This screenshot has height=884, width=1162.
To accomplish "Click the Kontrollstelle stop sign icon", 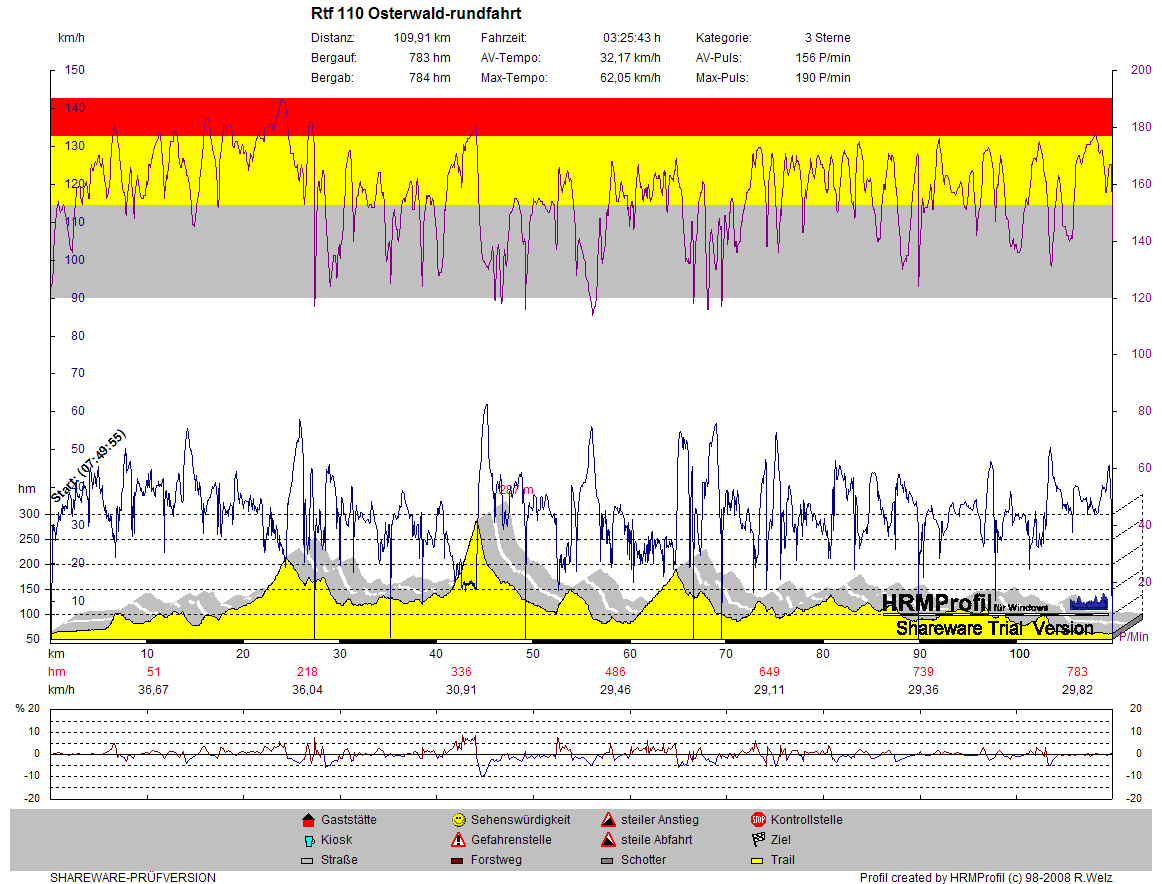I will click(758, 820).
